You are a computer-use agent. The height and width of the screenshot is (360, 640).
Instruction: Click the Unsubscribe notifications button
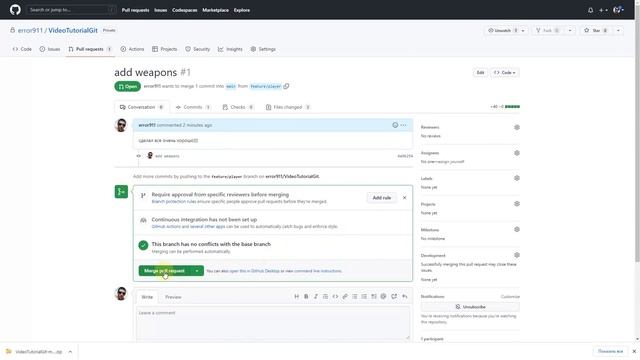470,307
